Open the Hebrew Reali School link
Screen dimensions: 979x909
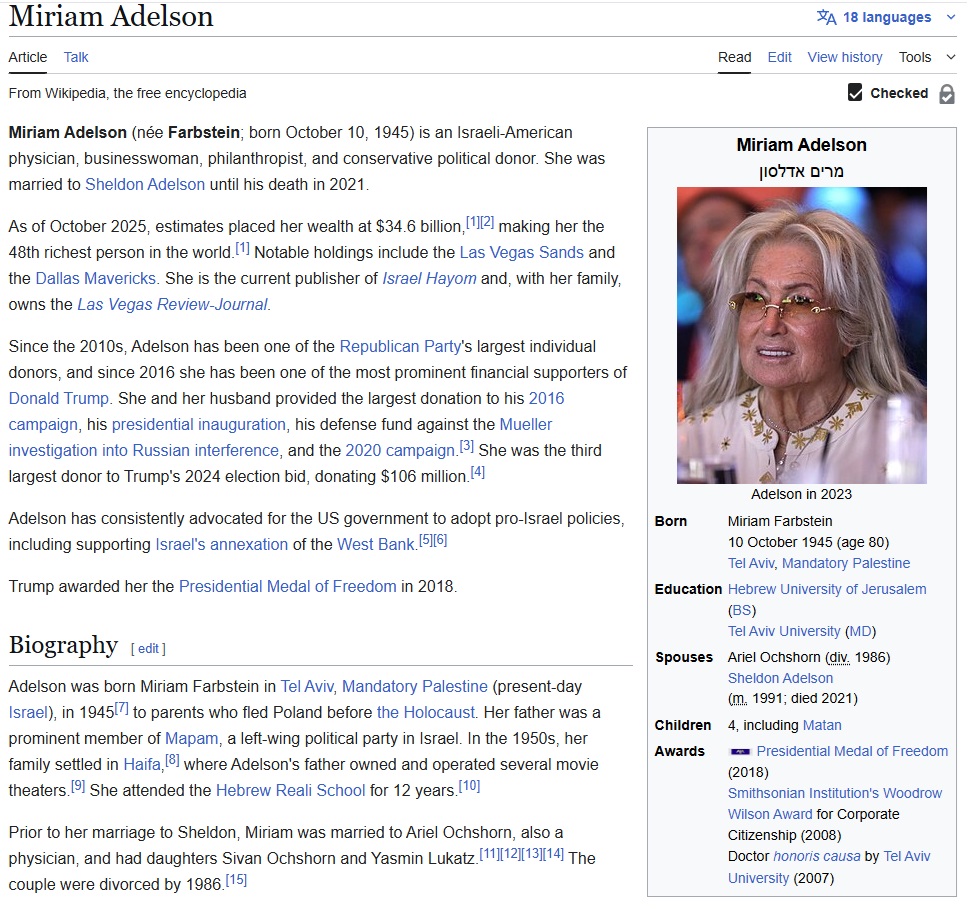point(290,791)
